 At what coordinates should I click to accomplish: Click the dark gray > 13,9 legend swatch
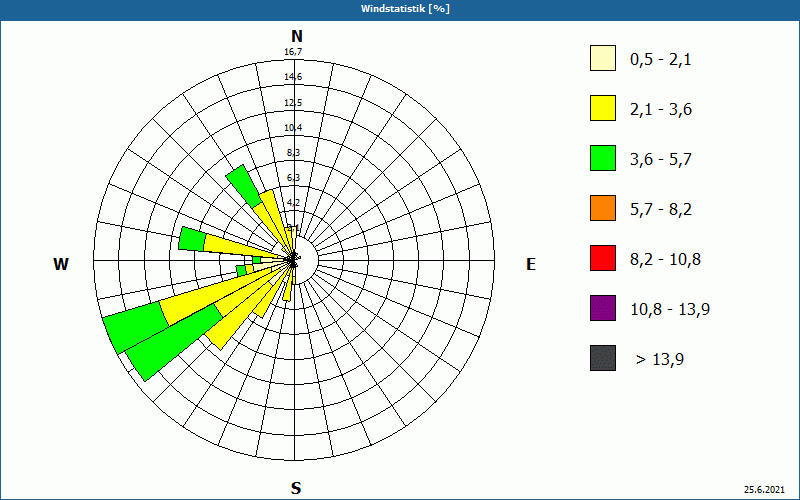[x=603, y=358]
